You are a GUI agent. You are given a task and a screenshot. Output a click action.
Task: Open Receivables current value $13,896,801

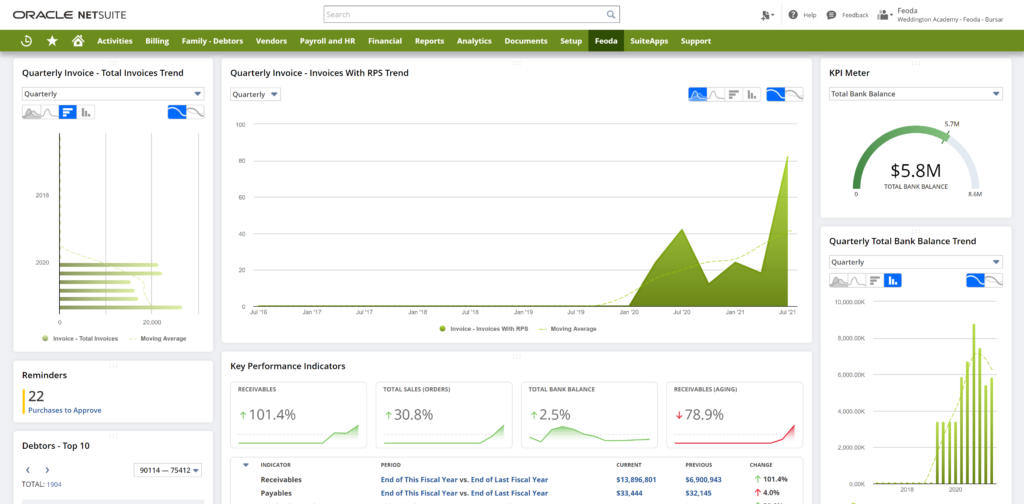(x=636, y=480)
